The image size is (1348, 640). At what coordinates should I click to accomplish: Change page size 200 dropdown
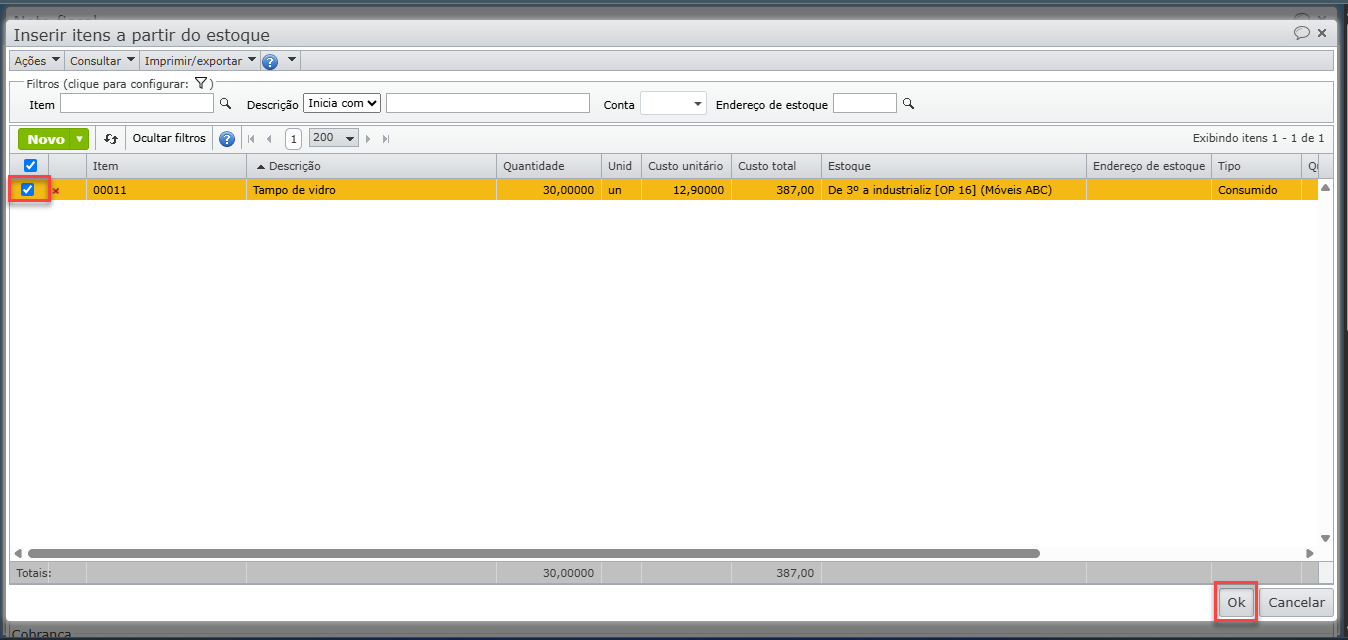(x=334, y=139)
